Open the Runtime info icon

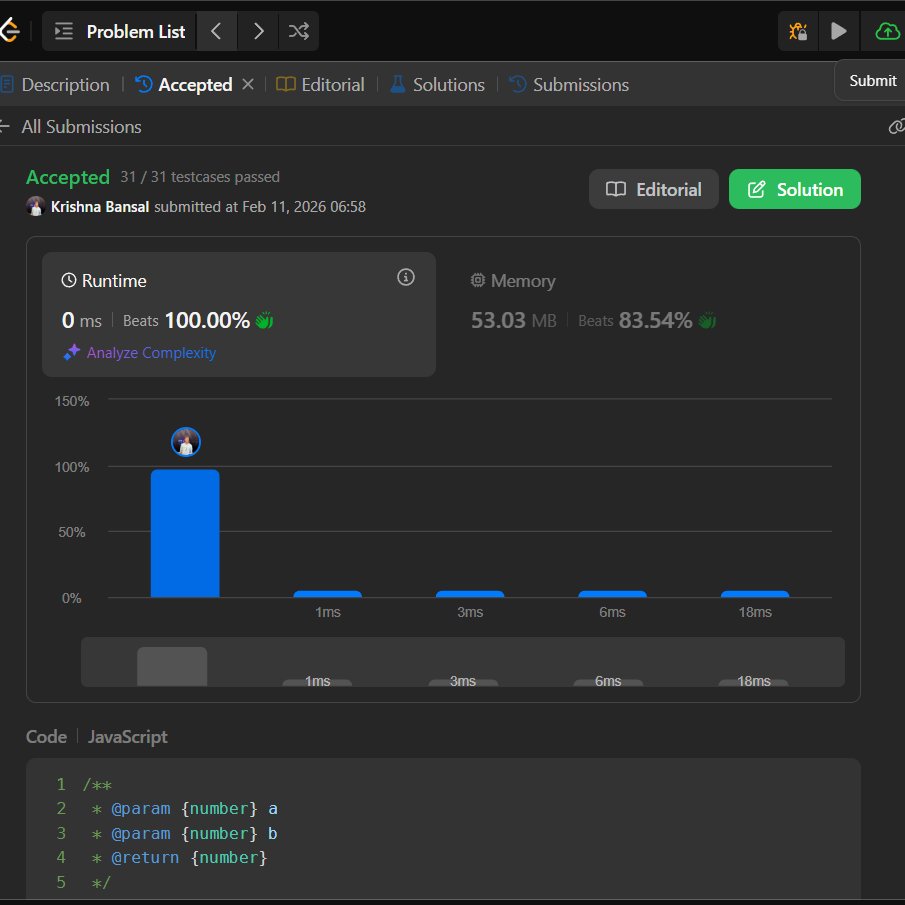click(x=406, y=277)
